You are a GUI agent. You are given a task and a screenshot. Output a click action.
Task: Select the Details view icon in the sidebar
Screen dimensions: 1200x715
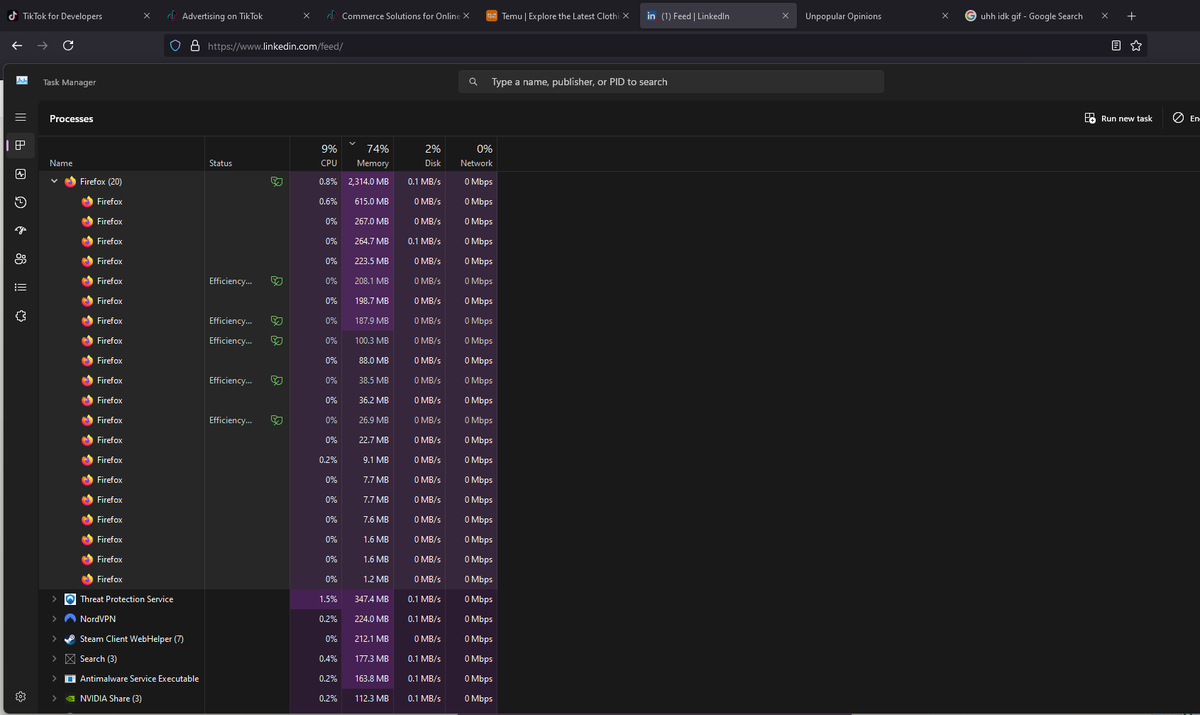[20, 287]
